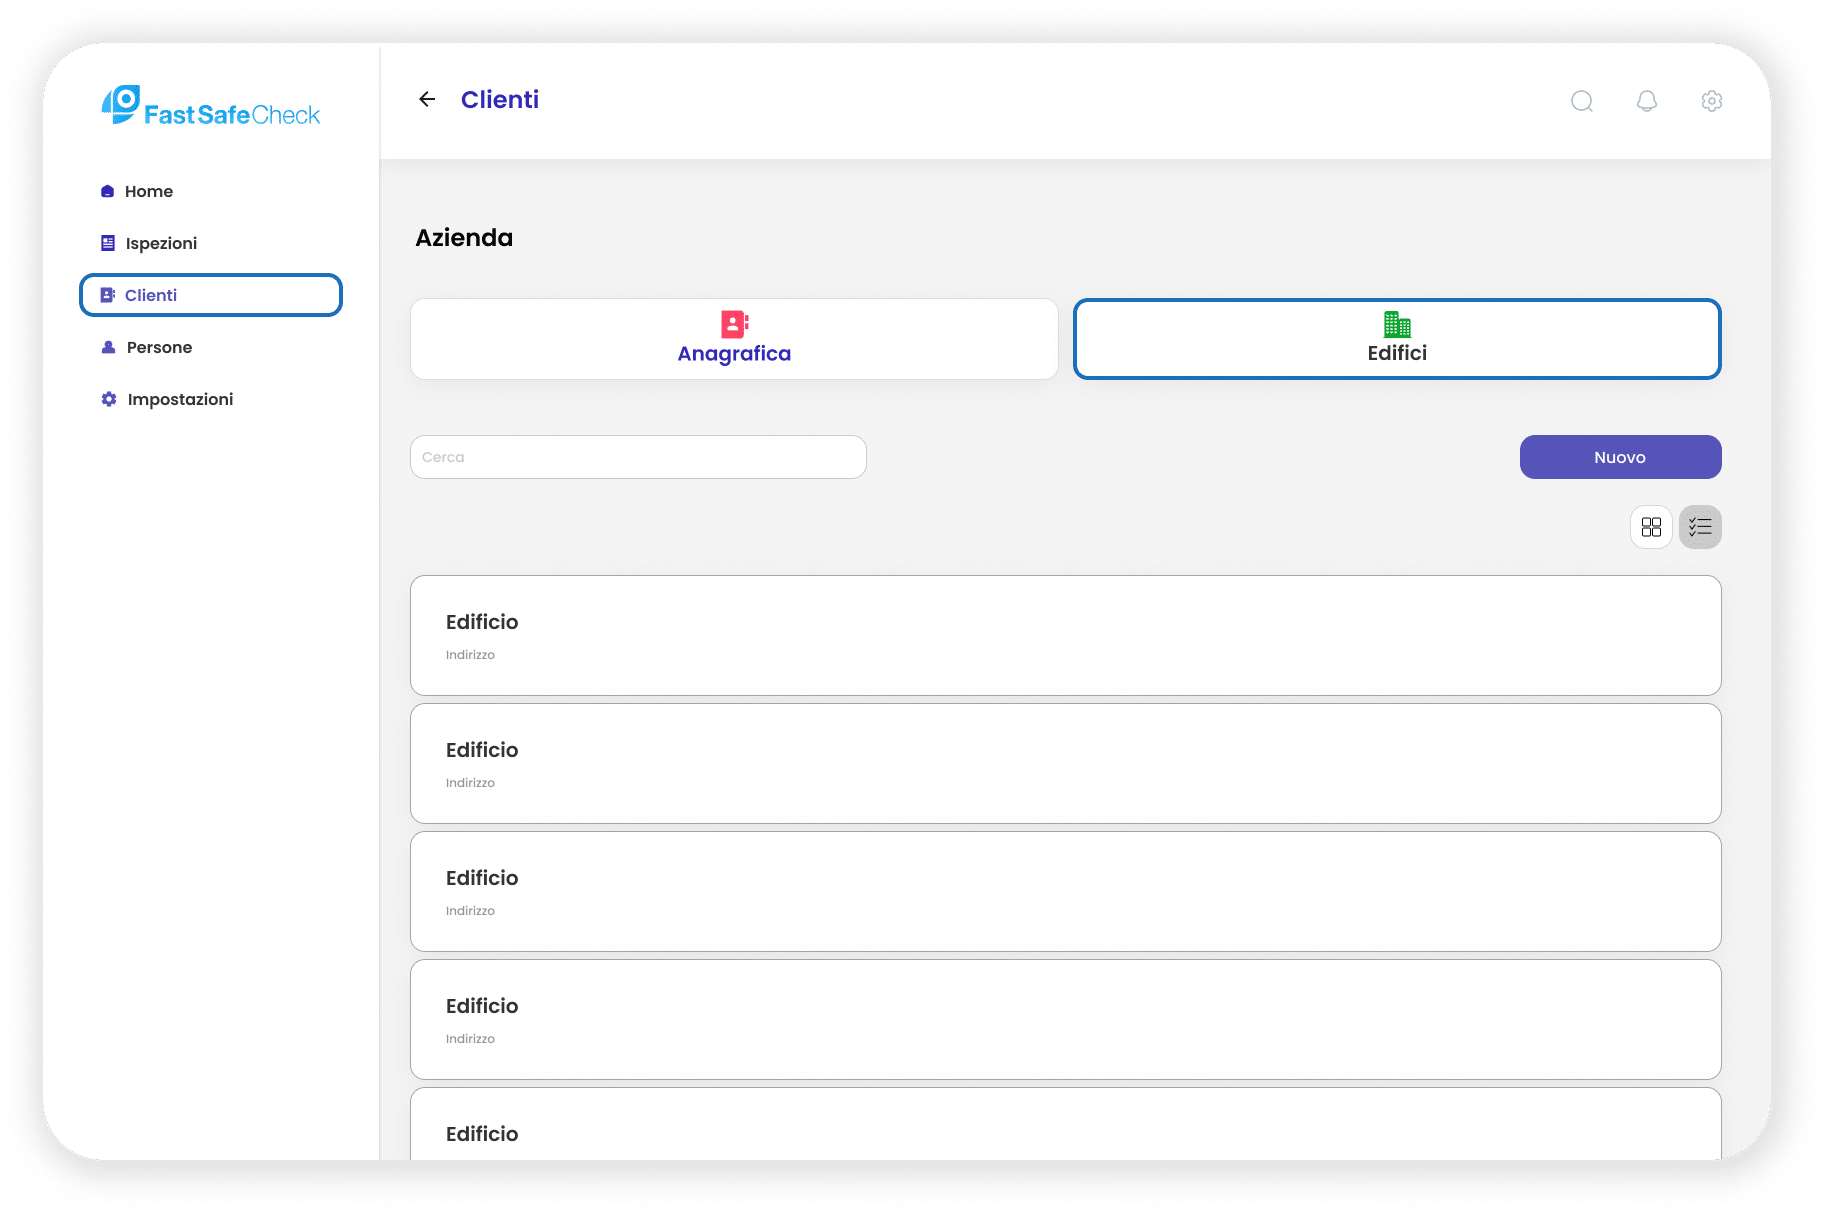Select the Home icon in the sidebar
This screenshot has width=1822, height=1211.
point(108,191)
